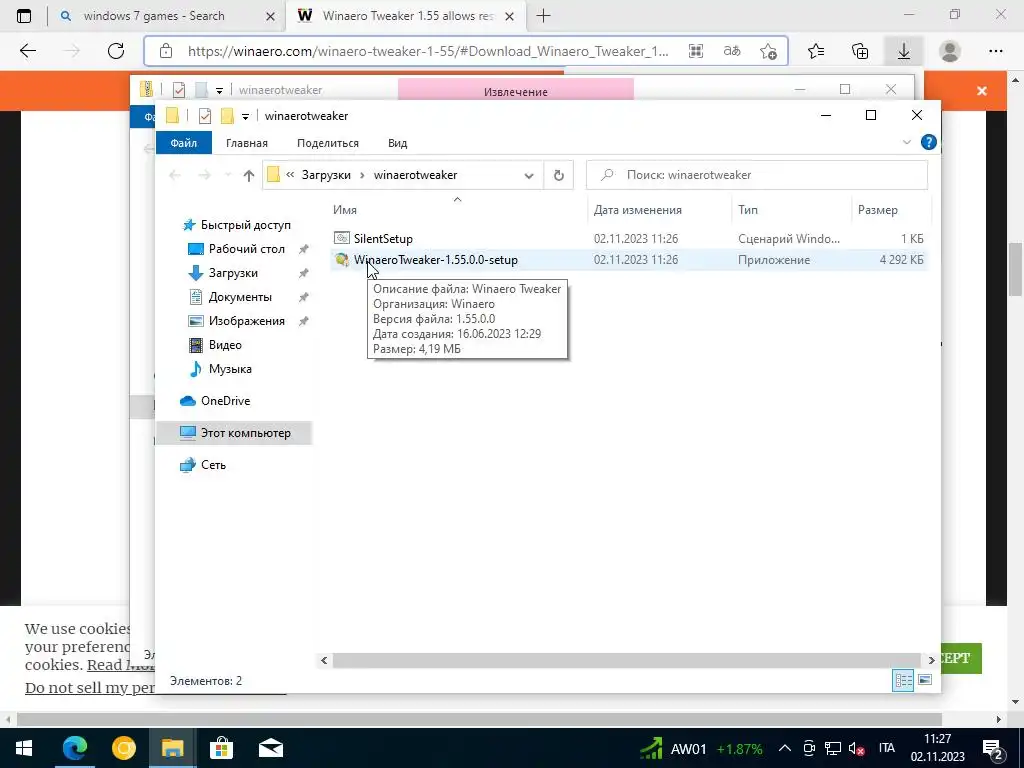This screenshot has width=1024, height=768.
Task: Open the Поделиться ribbon tab
Action: [328, 143]
